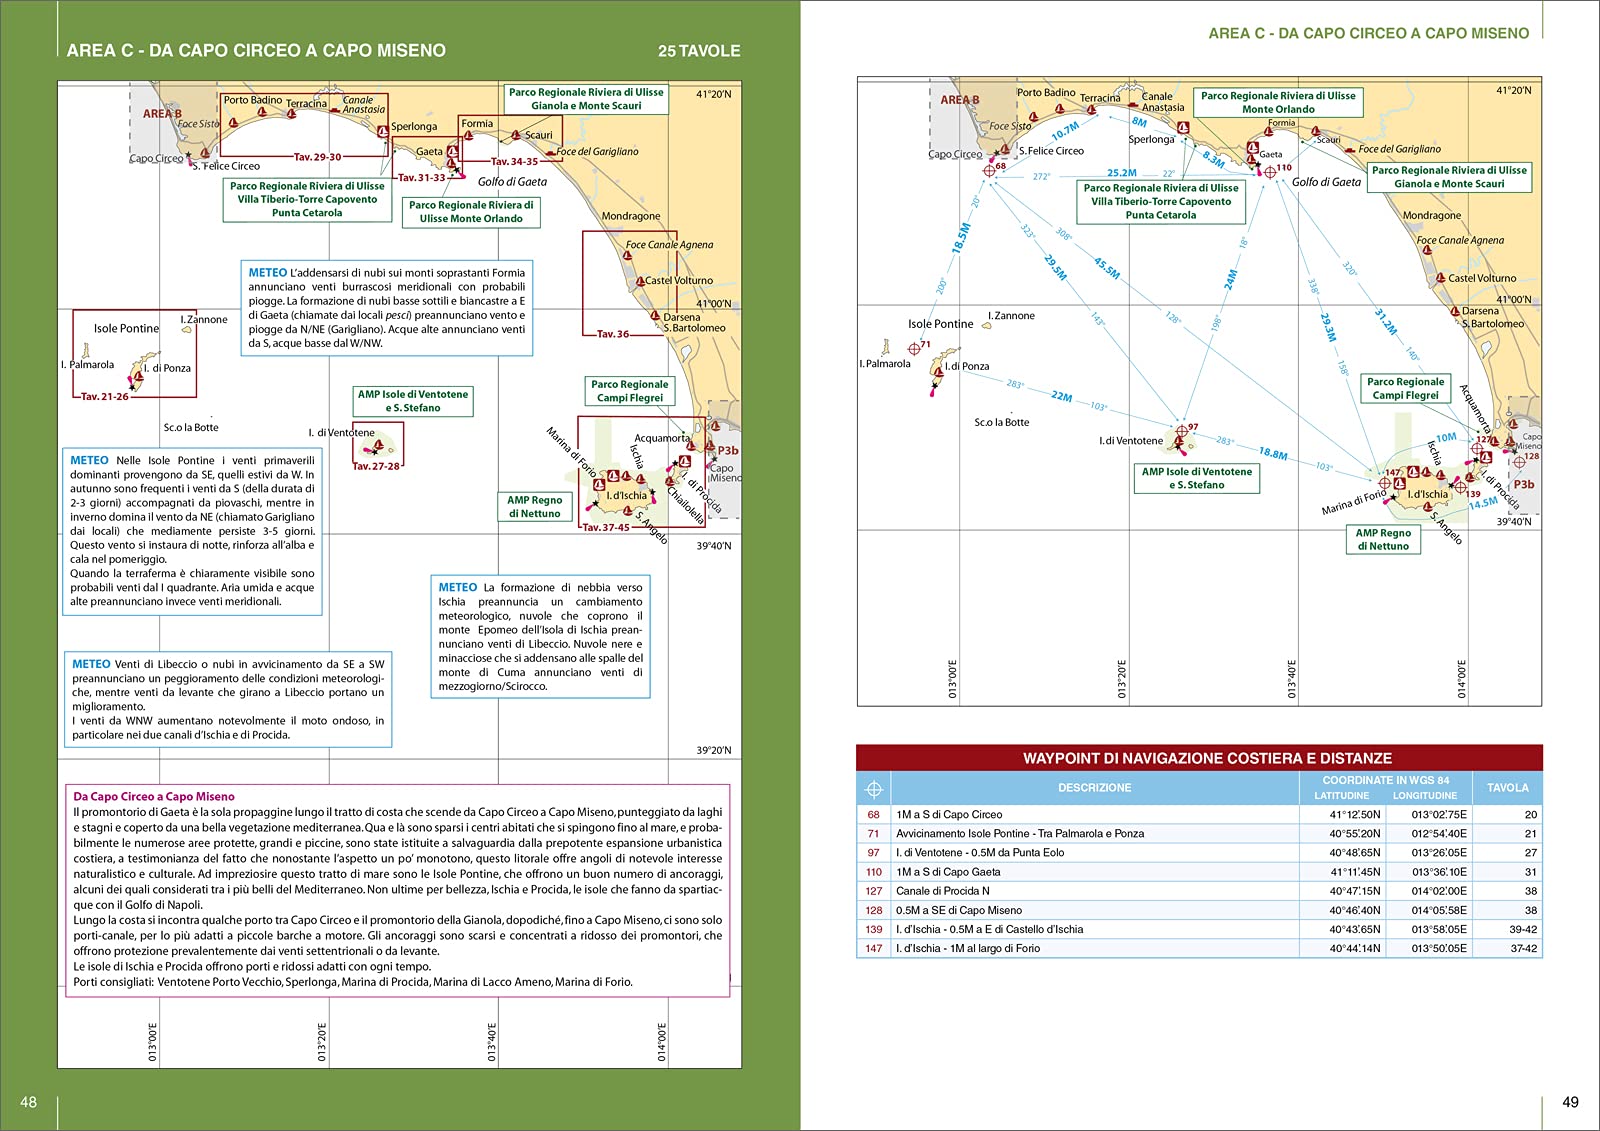Click the '10.7M' distance label near Terracina
The image size is (1600, 1131).
click(x=1065, y=132)
